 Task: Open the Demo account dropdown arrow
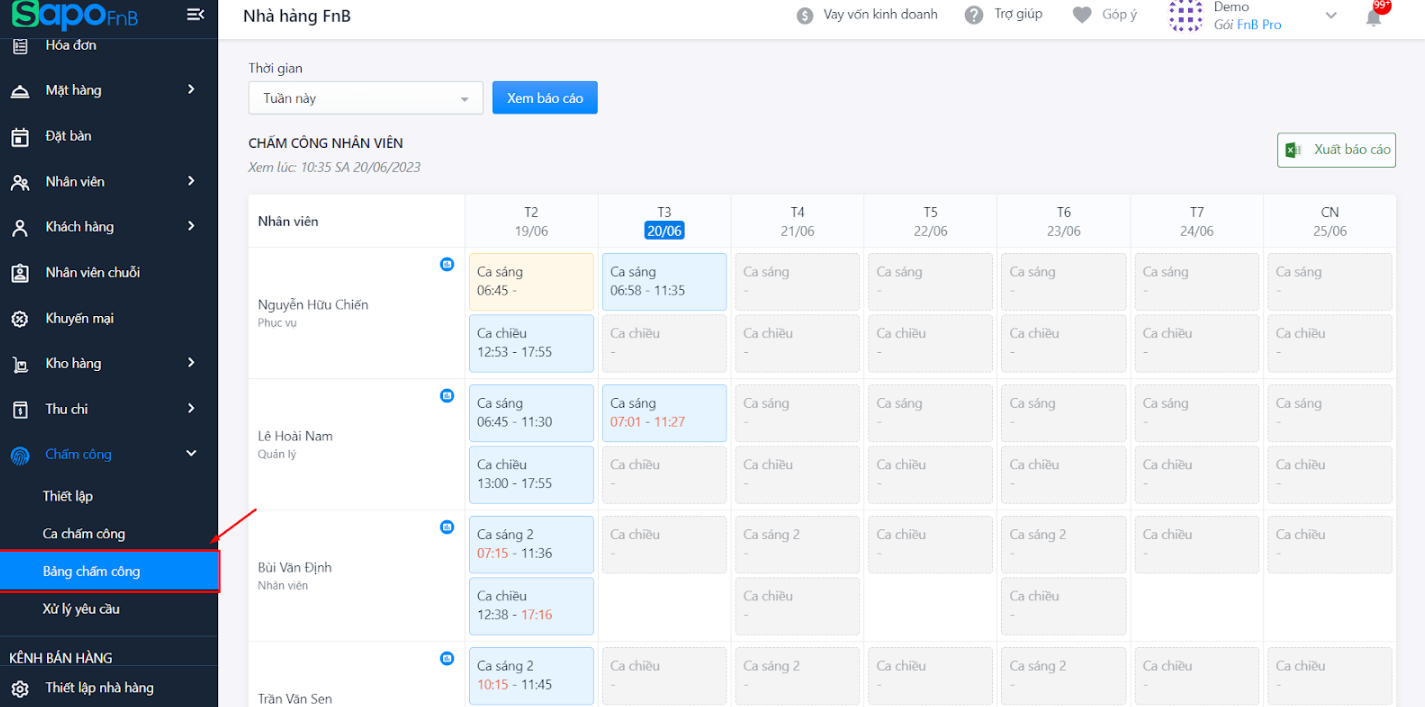1331,15
